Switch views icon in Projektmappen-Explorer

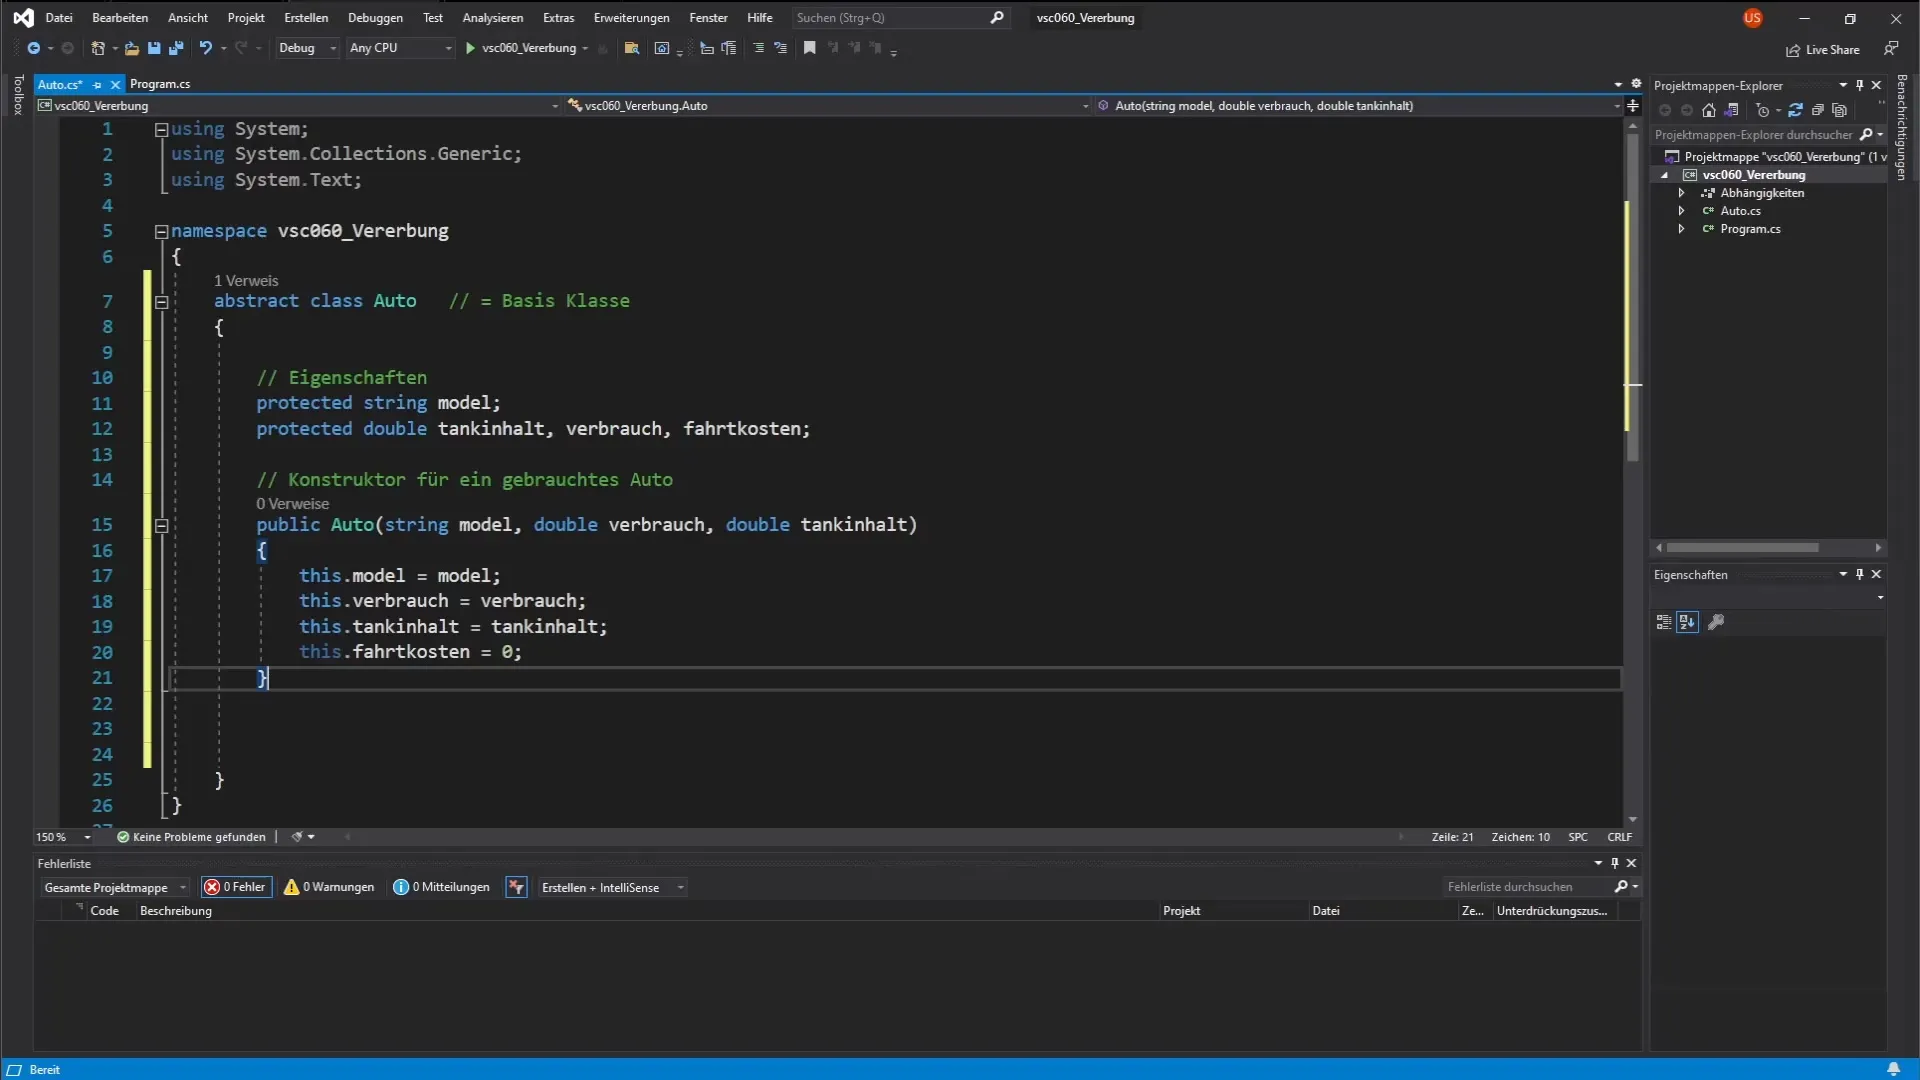(1732, 110)
